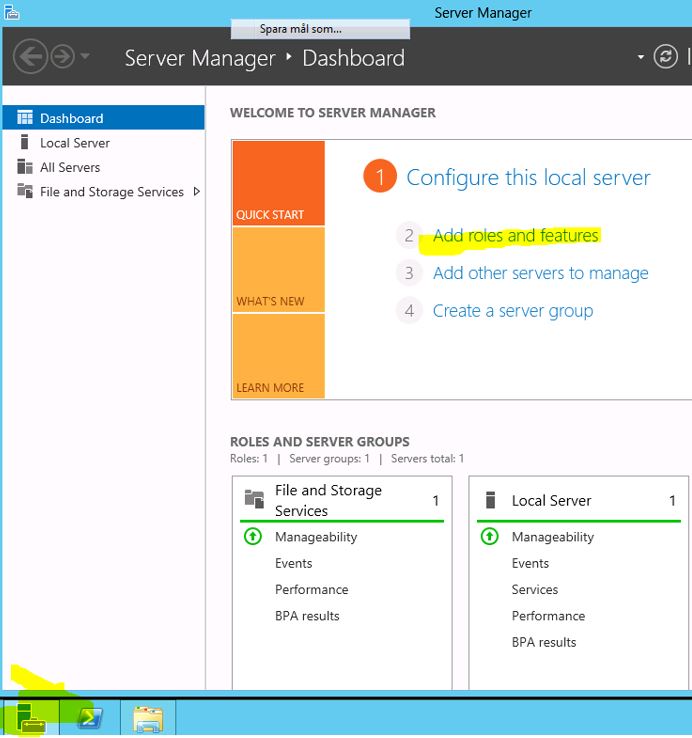Click Add other servers to manage
The image size is (692, 738).
click(540, 273)
